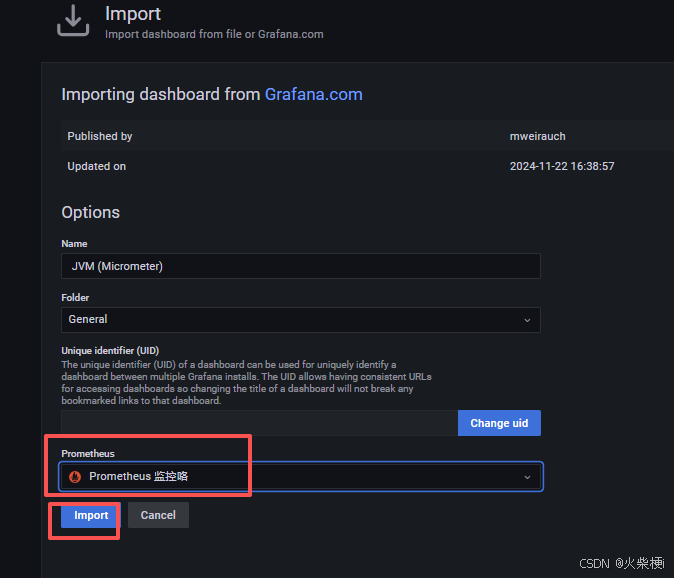This screenshot has height=578, width=674.
Task: Click the subtitle Import dashboard from file or Grafana.com
Action: 214,34
